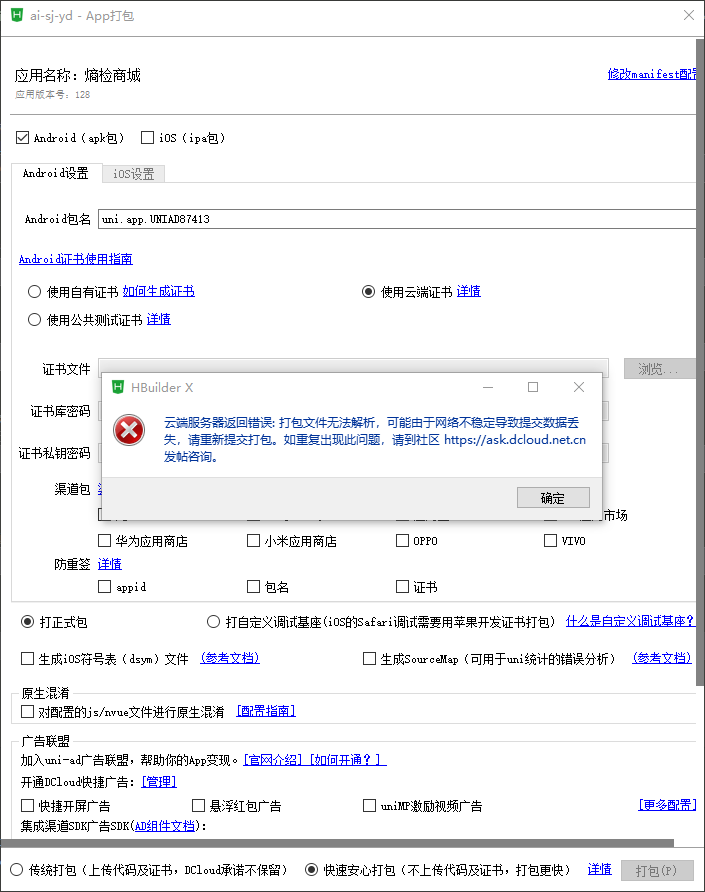Enable js/nvue 原生混淆 checkbox

27,711
